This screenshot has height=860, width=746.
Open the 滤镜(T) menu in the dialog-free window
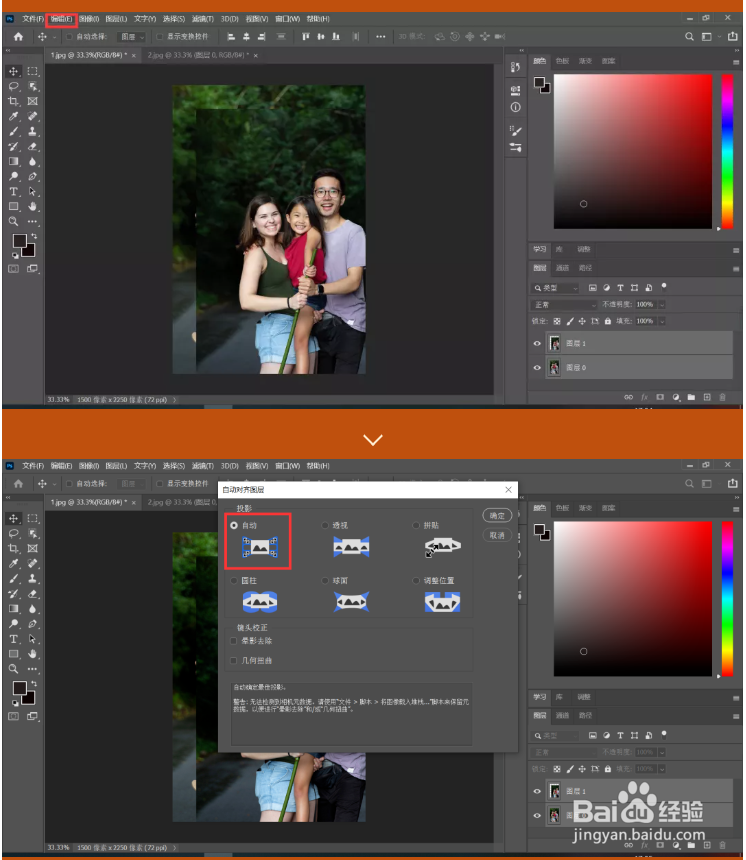click(202, 19)
